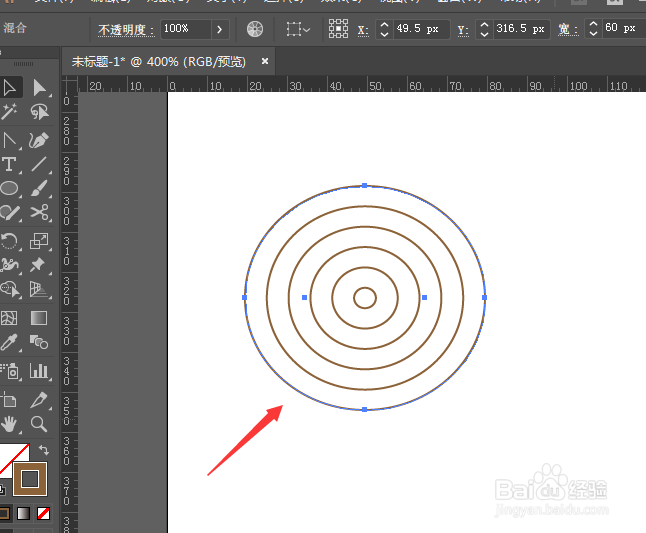
Task: Select the Rotate tool
Action: (9, 241)
